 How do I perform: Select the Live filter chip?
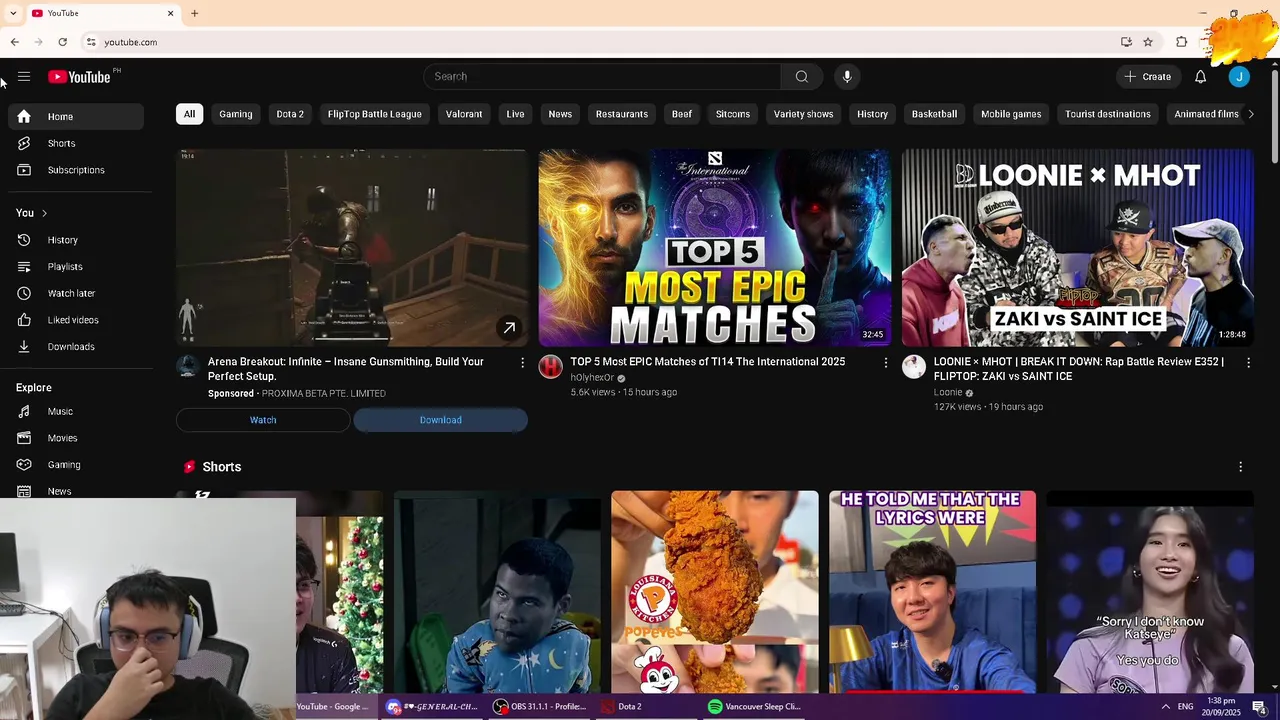(515, 114)
